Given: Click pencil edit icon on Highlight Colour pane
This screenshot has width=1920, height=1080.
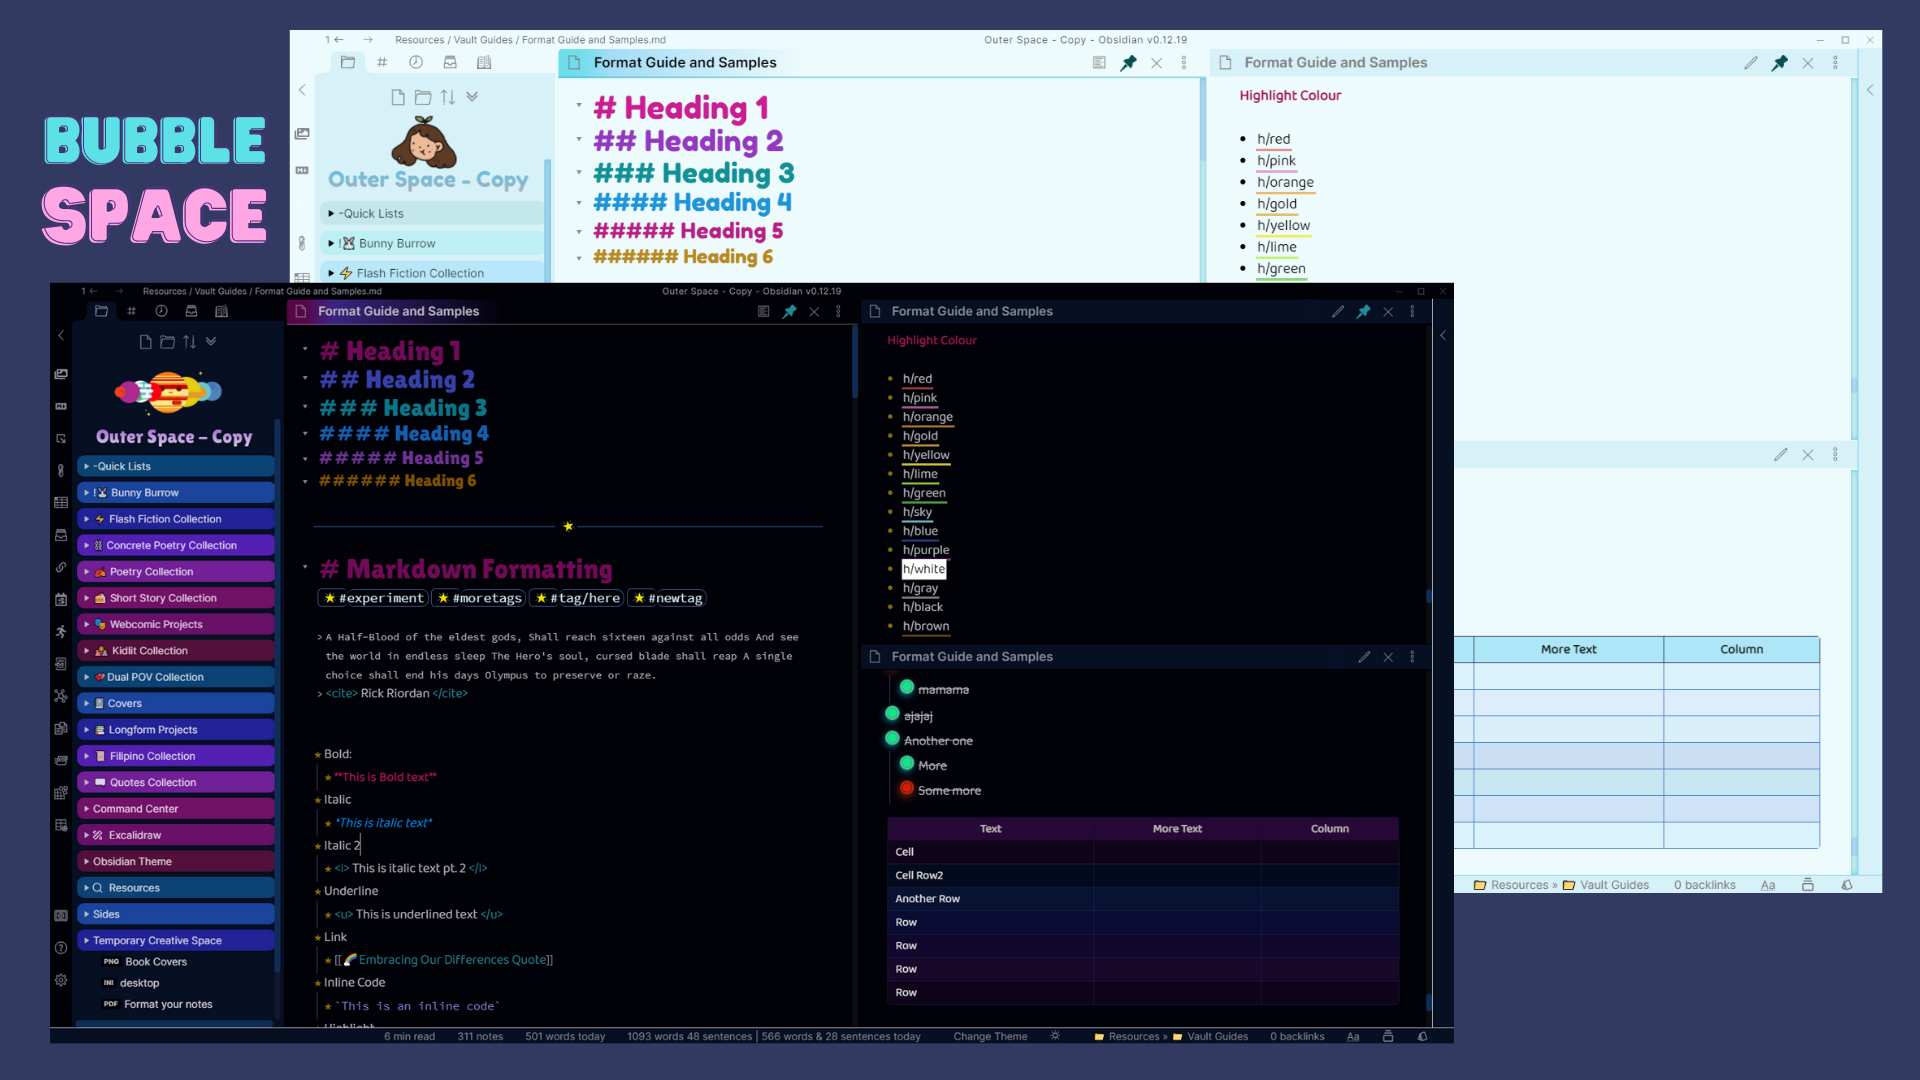Looking at the screenshot, I should [x=1338, y=312].
